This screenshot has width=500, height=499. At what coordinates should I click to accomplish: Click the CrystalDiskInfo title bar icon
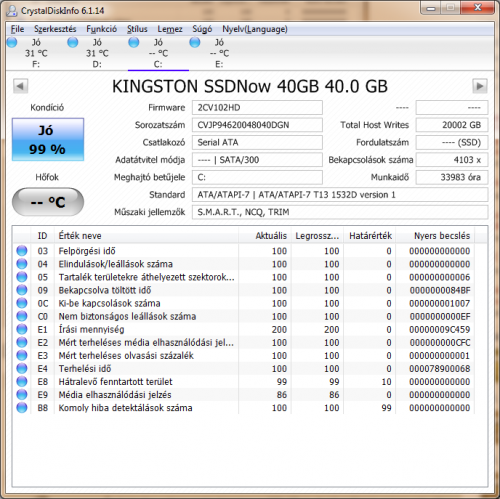12,11
